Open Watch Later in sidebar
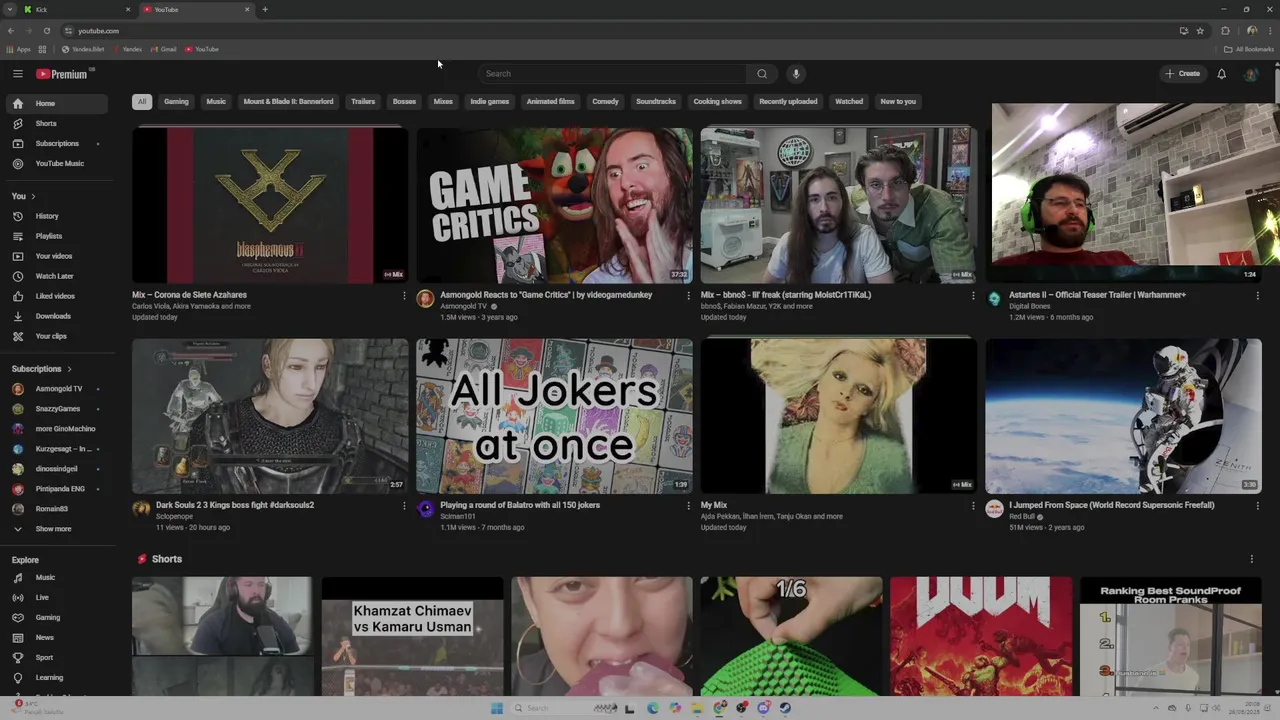Viewport: 1280px width, 720px height. 56,276
